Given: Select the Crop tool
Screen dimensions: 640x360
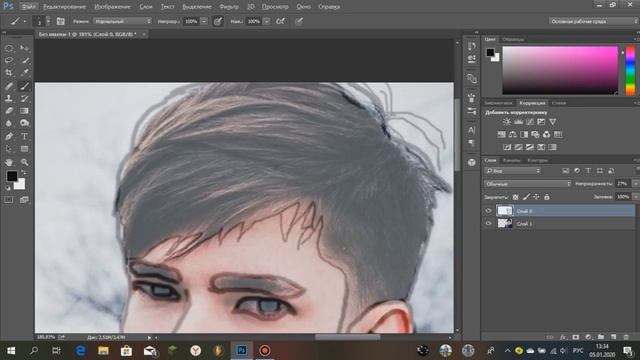Looking at the screenshot, I should (9, 73).
